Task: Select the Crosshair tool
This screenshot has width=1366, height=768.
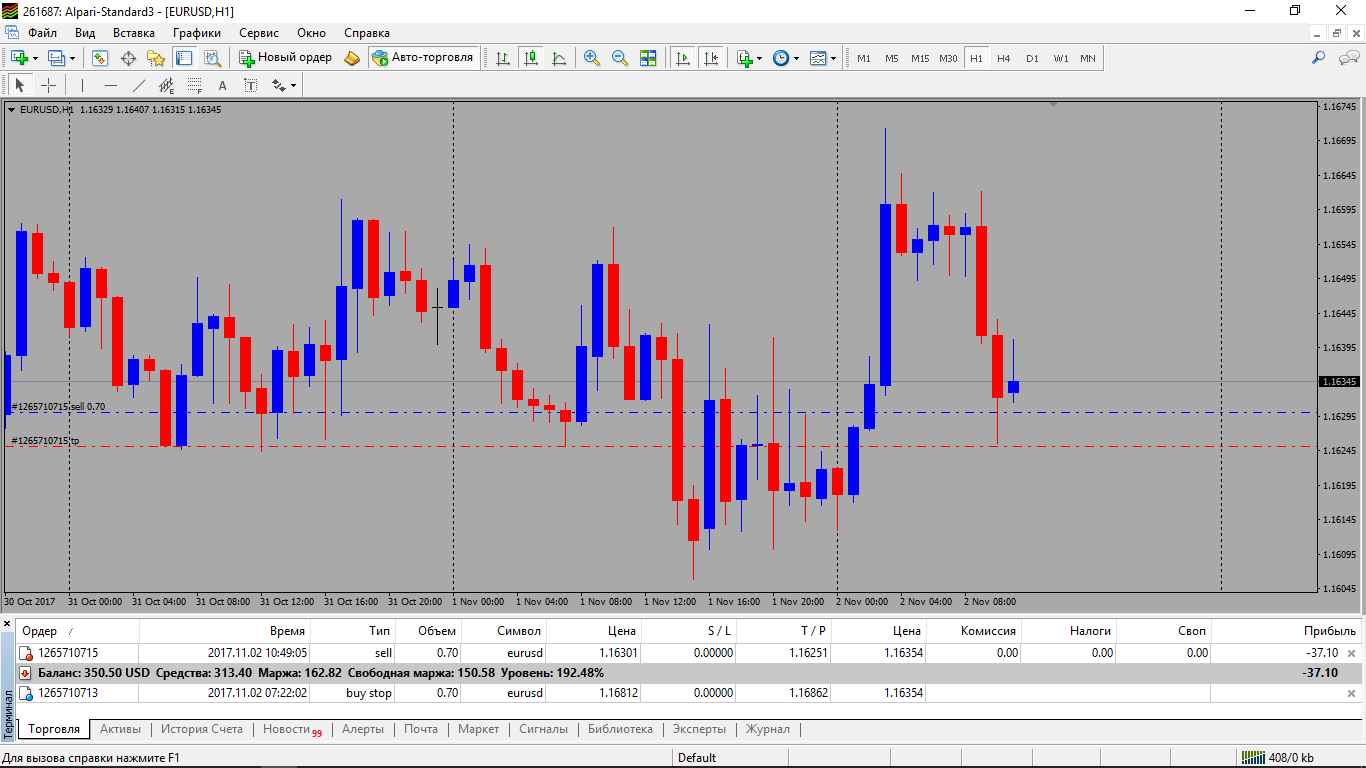Action: (48, 85)
